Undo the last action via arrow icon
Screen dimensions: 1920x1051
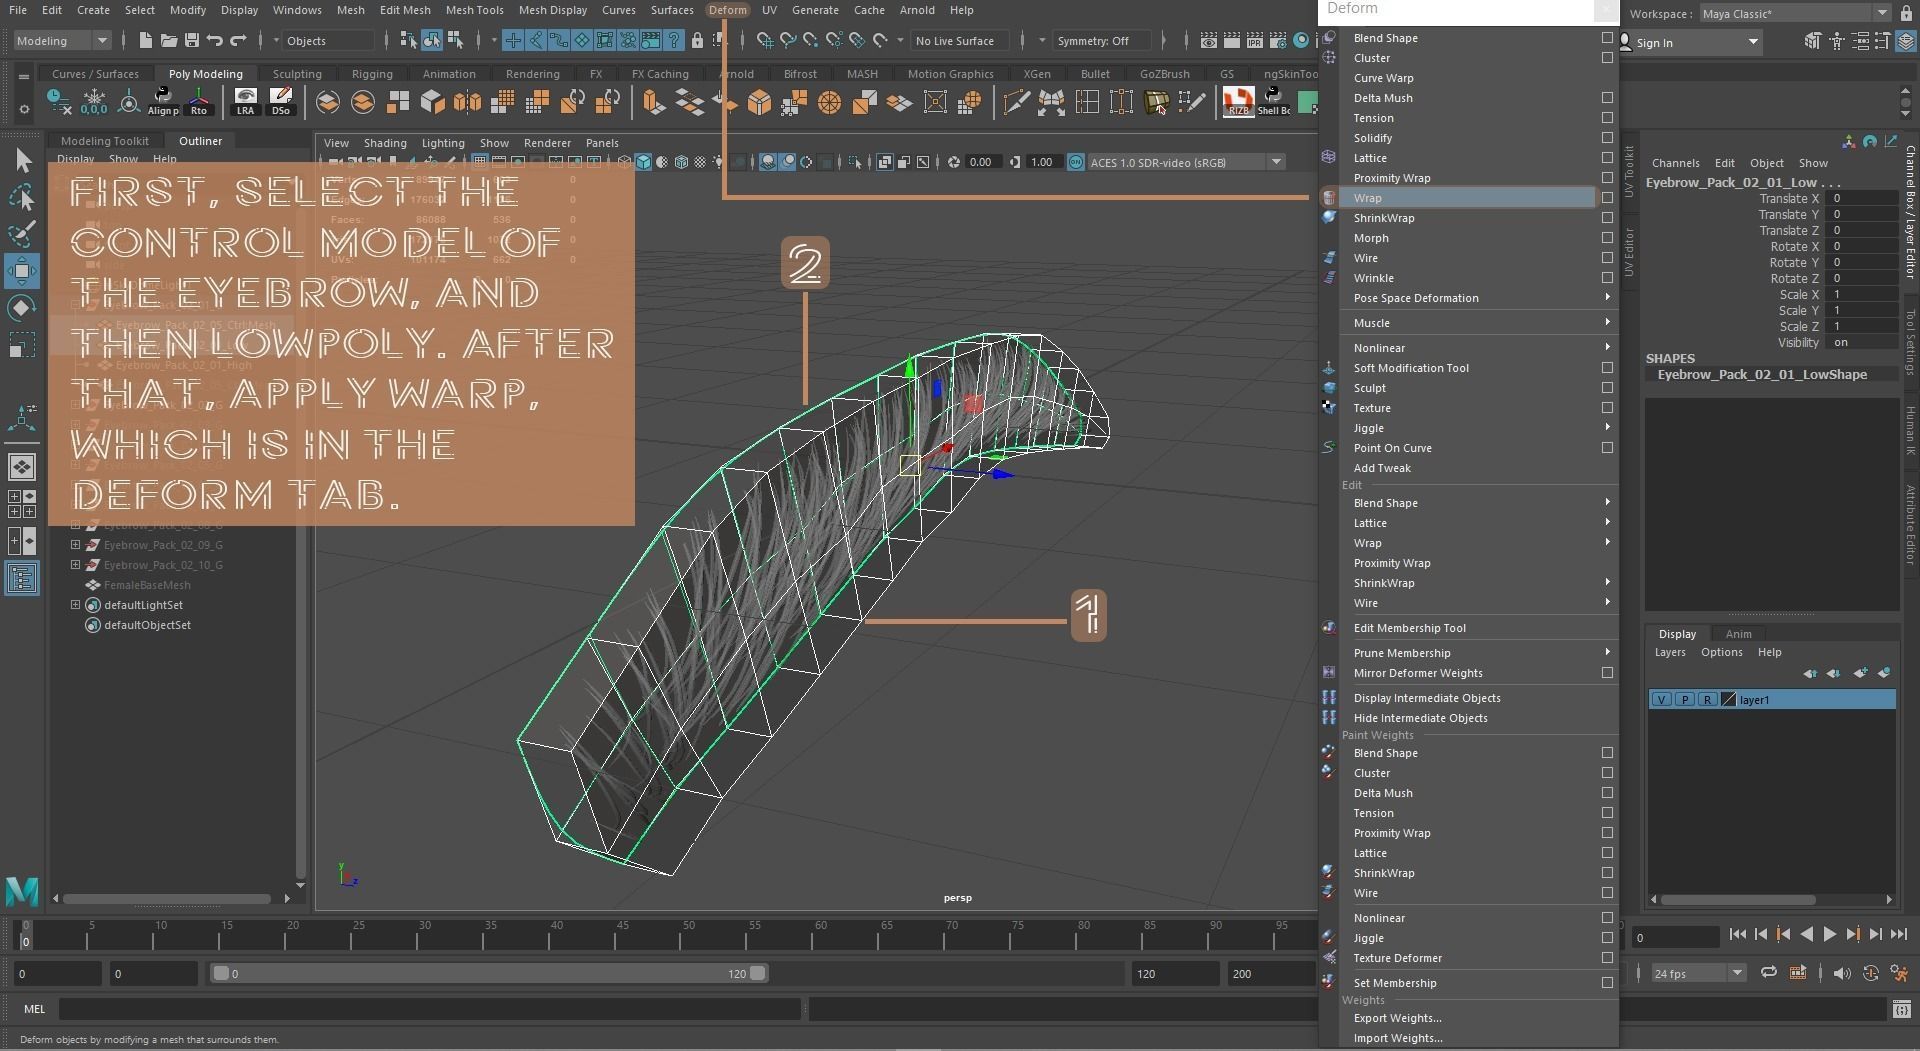pos(215,40)
